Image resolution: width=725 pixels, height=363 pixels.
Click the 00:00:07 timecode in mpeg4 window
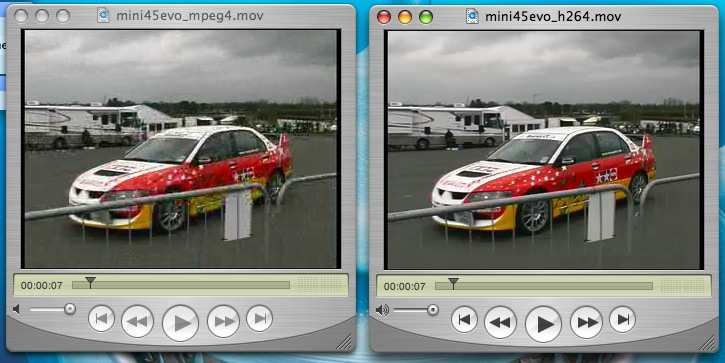click(x=42, y=286)
